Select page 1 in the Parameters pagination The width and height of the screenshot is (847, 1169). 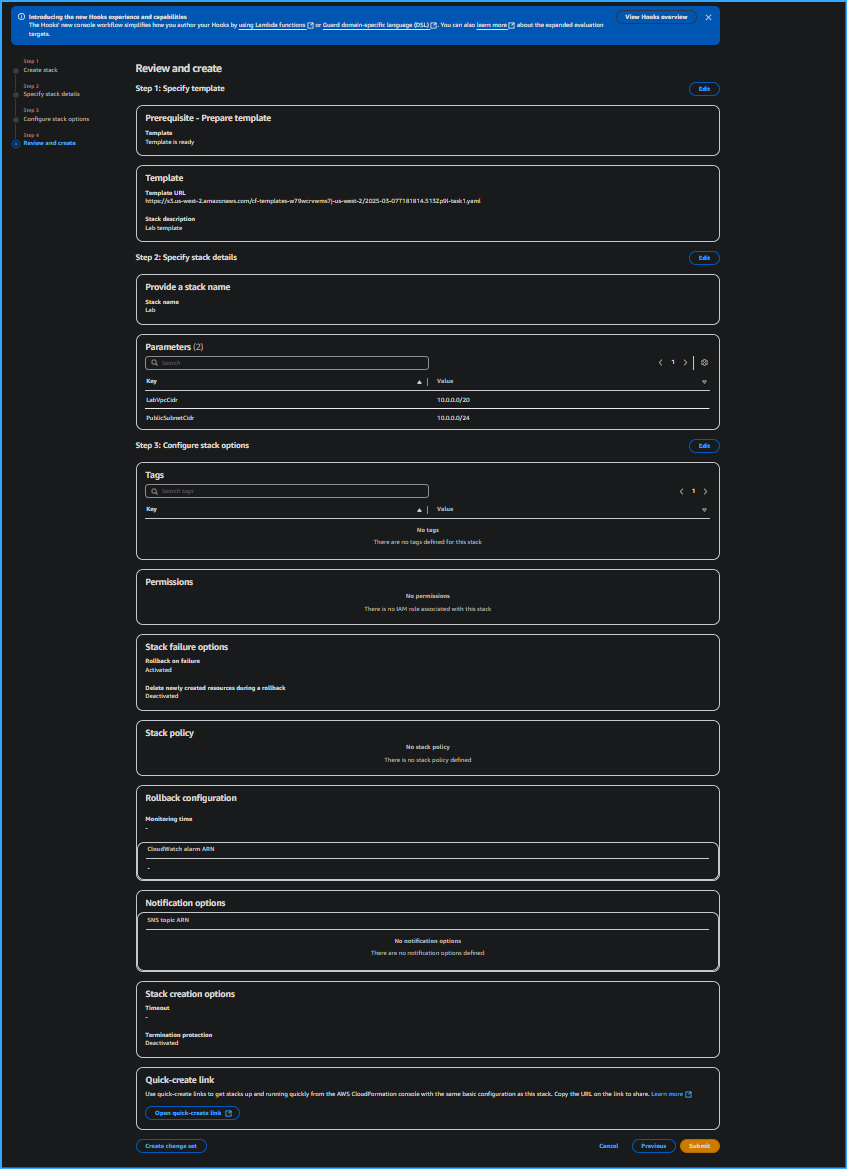673,362
